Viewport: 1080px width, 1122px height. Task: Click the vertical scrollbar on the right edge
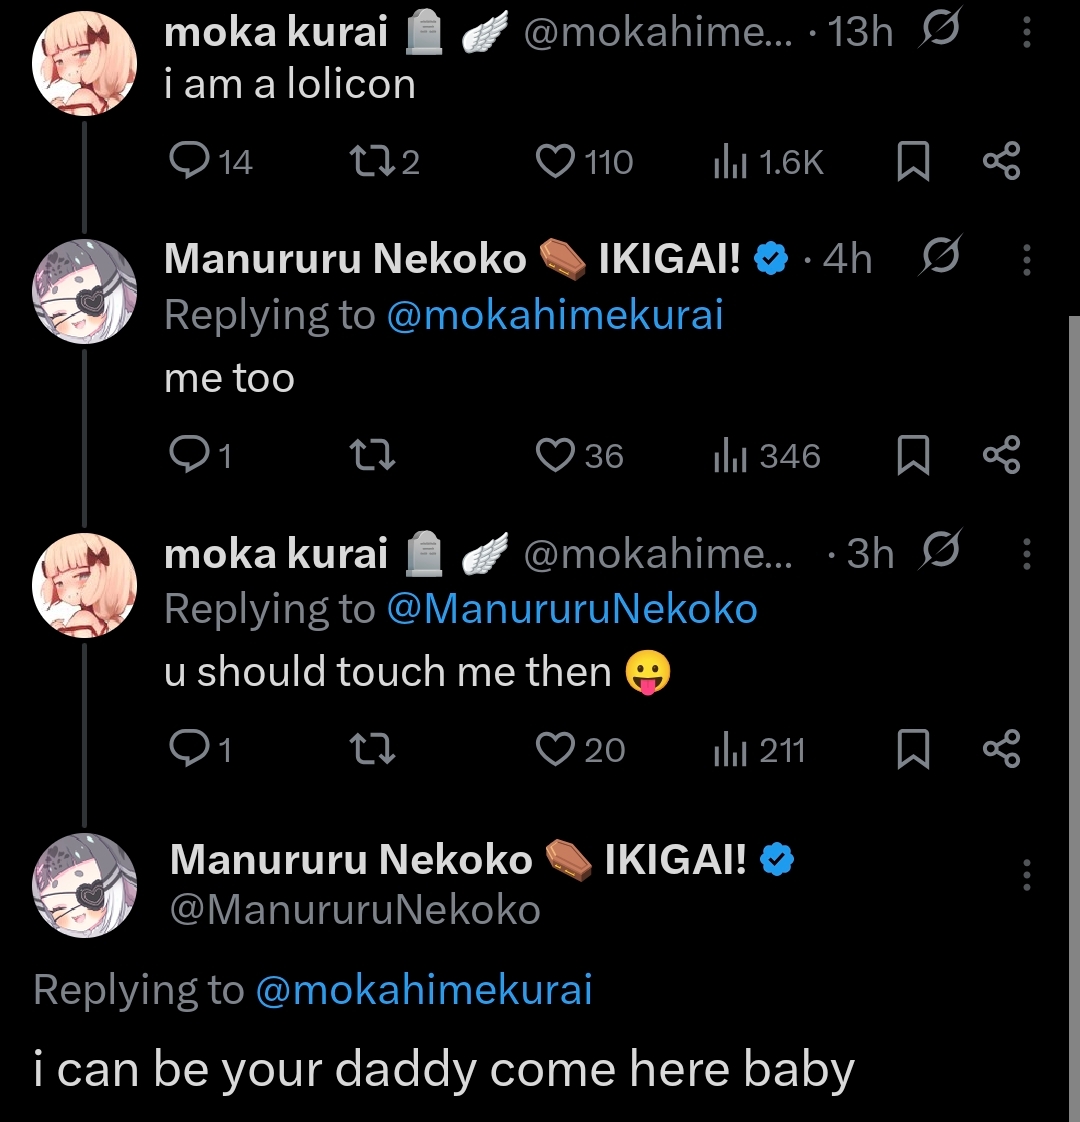click(1073, 600)
